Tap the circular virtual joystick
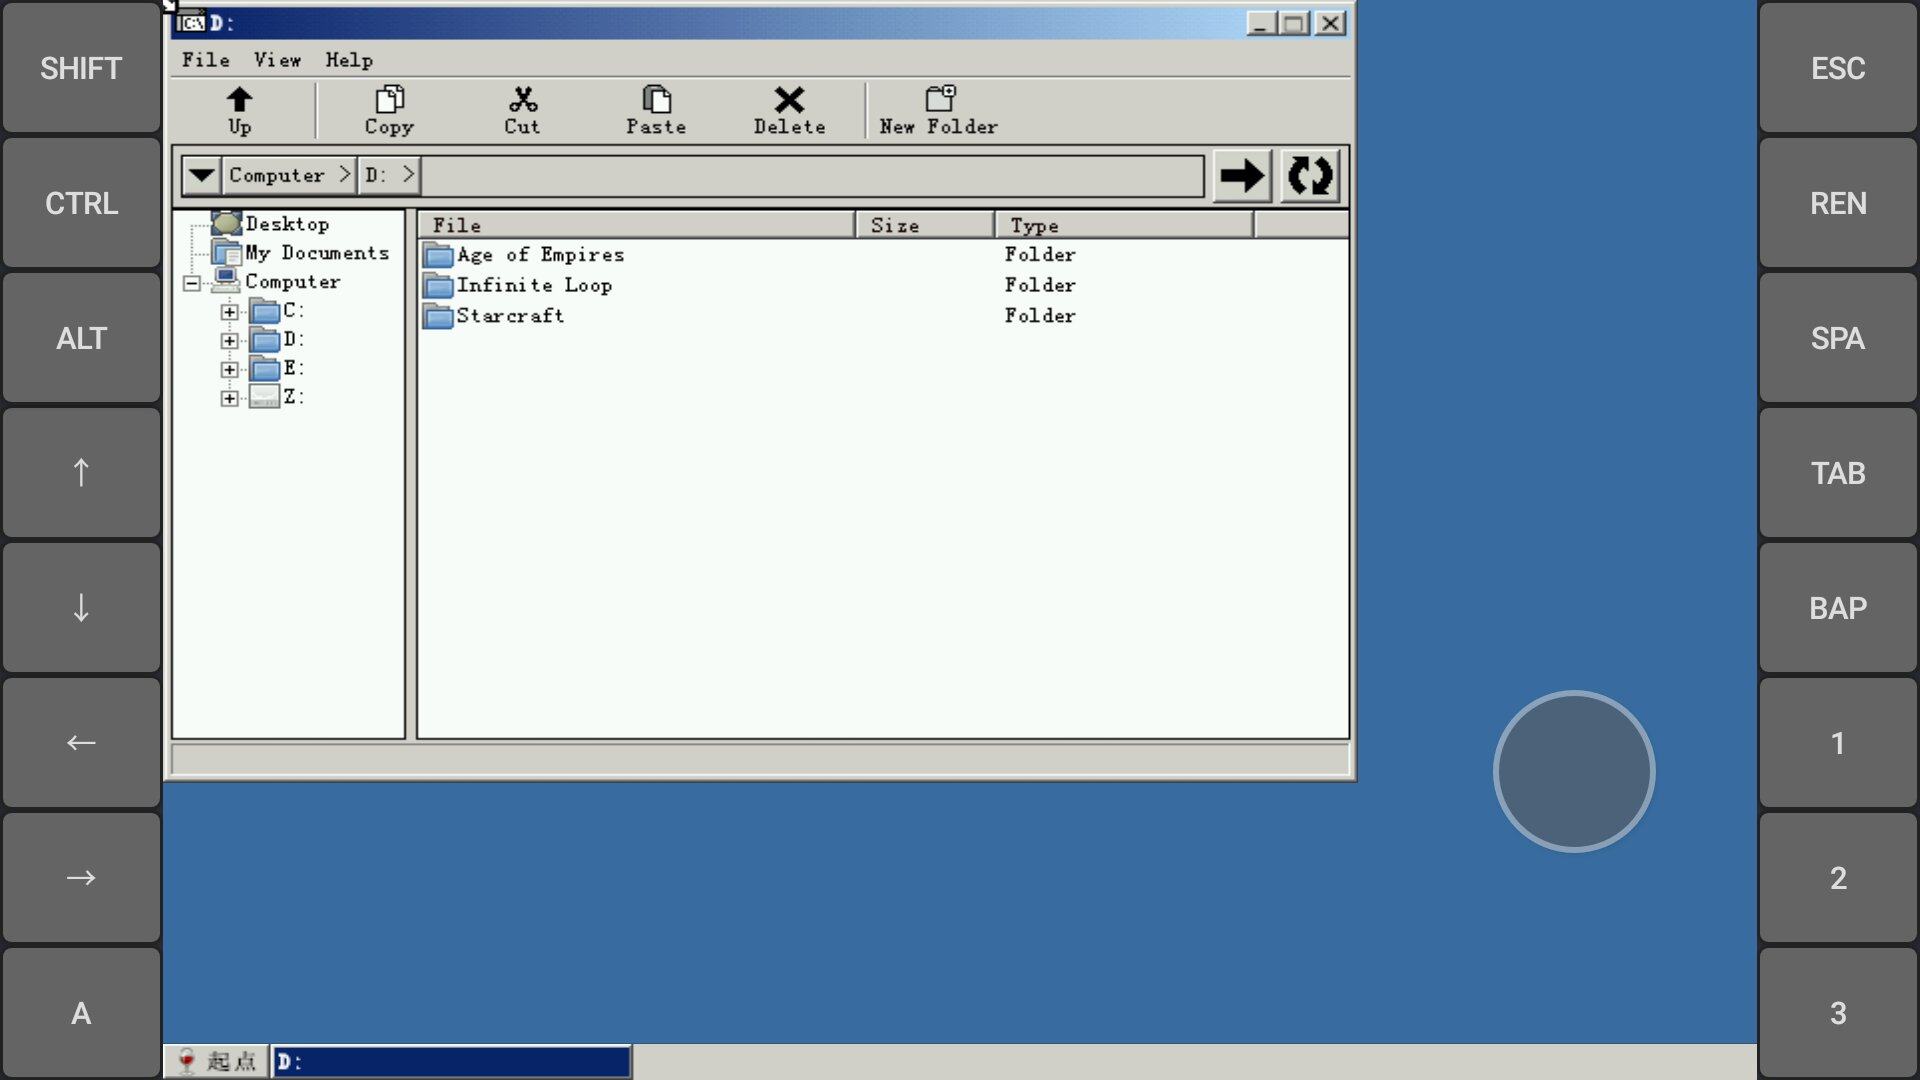1920x1080 pixels. (1574, 771)
